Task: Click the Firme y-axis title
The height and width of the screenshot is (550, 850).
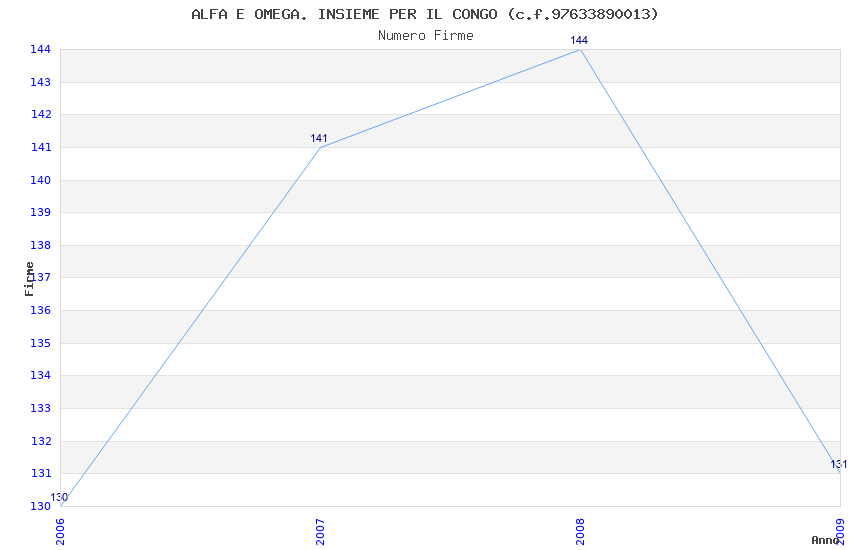Action: pos(29,279)
